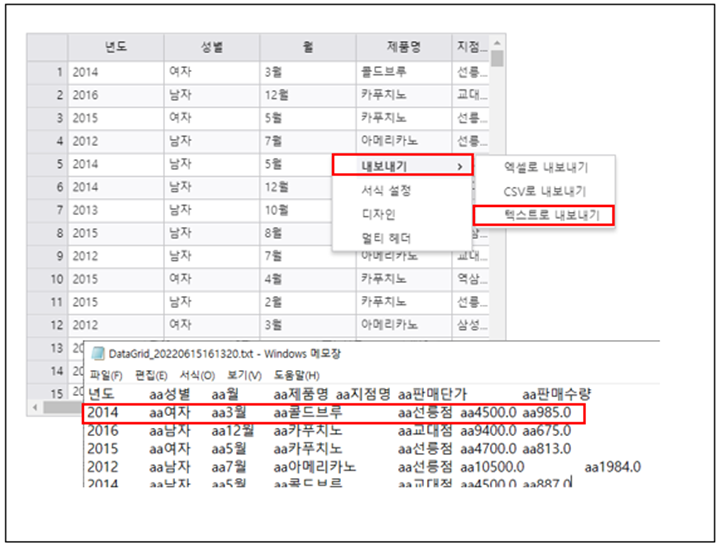
Task: Click 카푸치노 cell in row 10
Action: tap(404, 279)
